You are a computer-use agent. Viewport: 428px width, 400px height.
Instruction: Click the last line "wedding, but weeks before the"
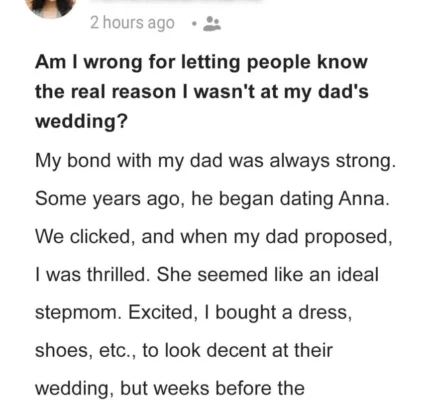pyautogui.click(x=170, y=389)
